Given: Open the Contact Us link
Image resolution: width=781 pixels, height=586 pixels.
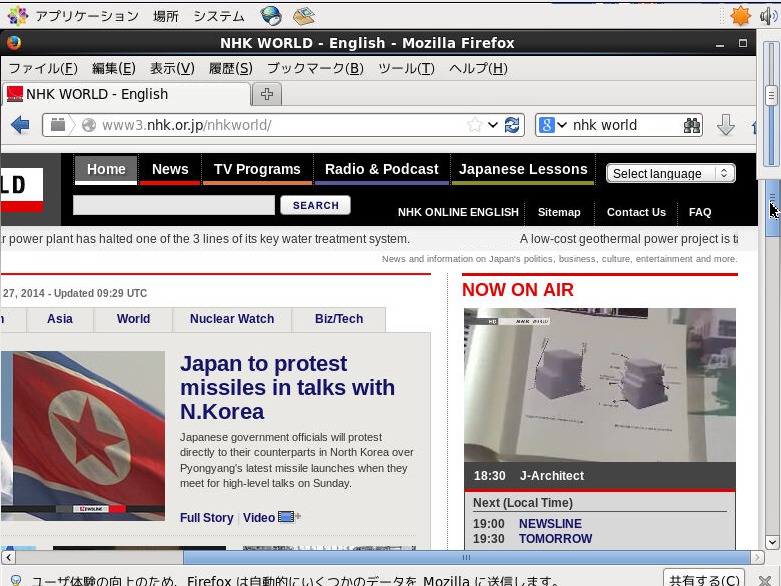Looking at the screenshot, I should (636, 212).
